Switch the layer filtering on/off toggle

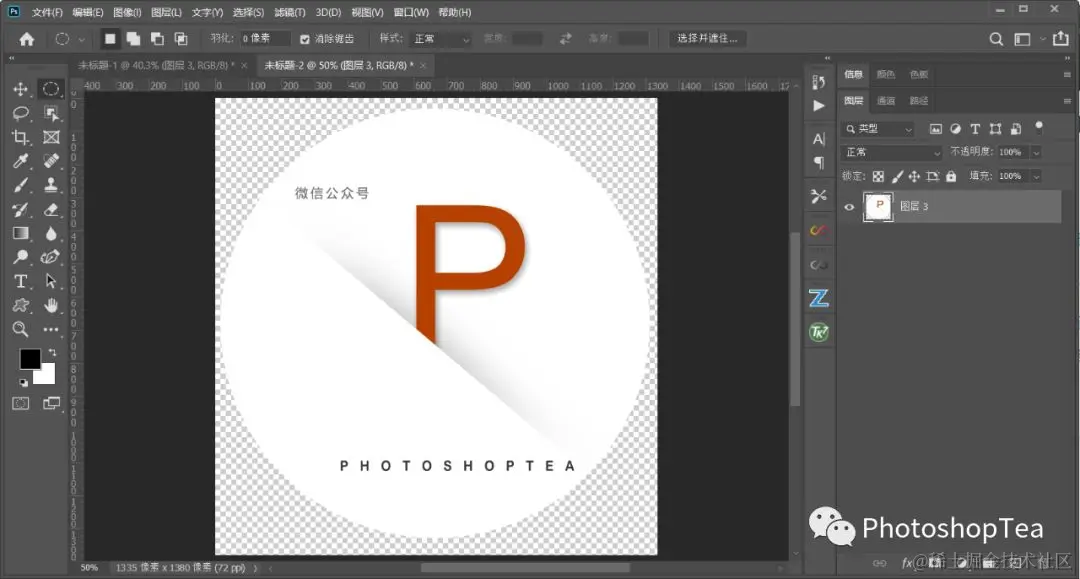pos(1039,127)
